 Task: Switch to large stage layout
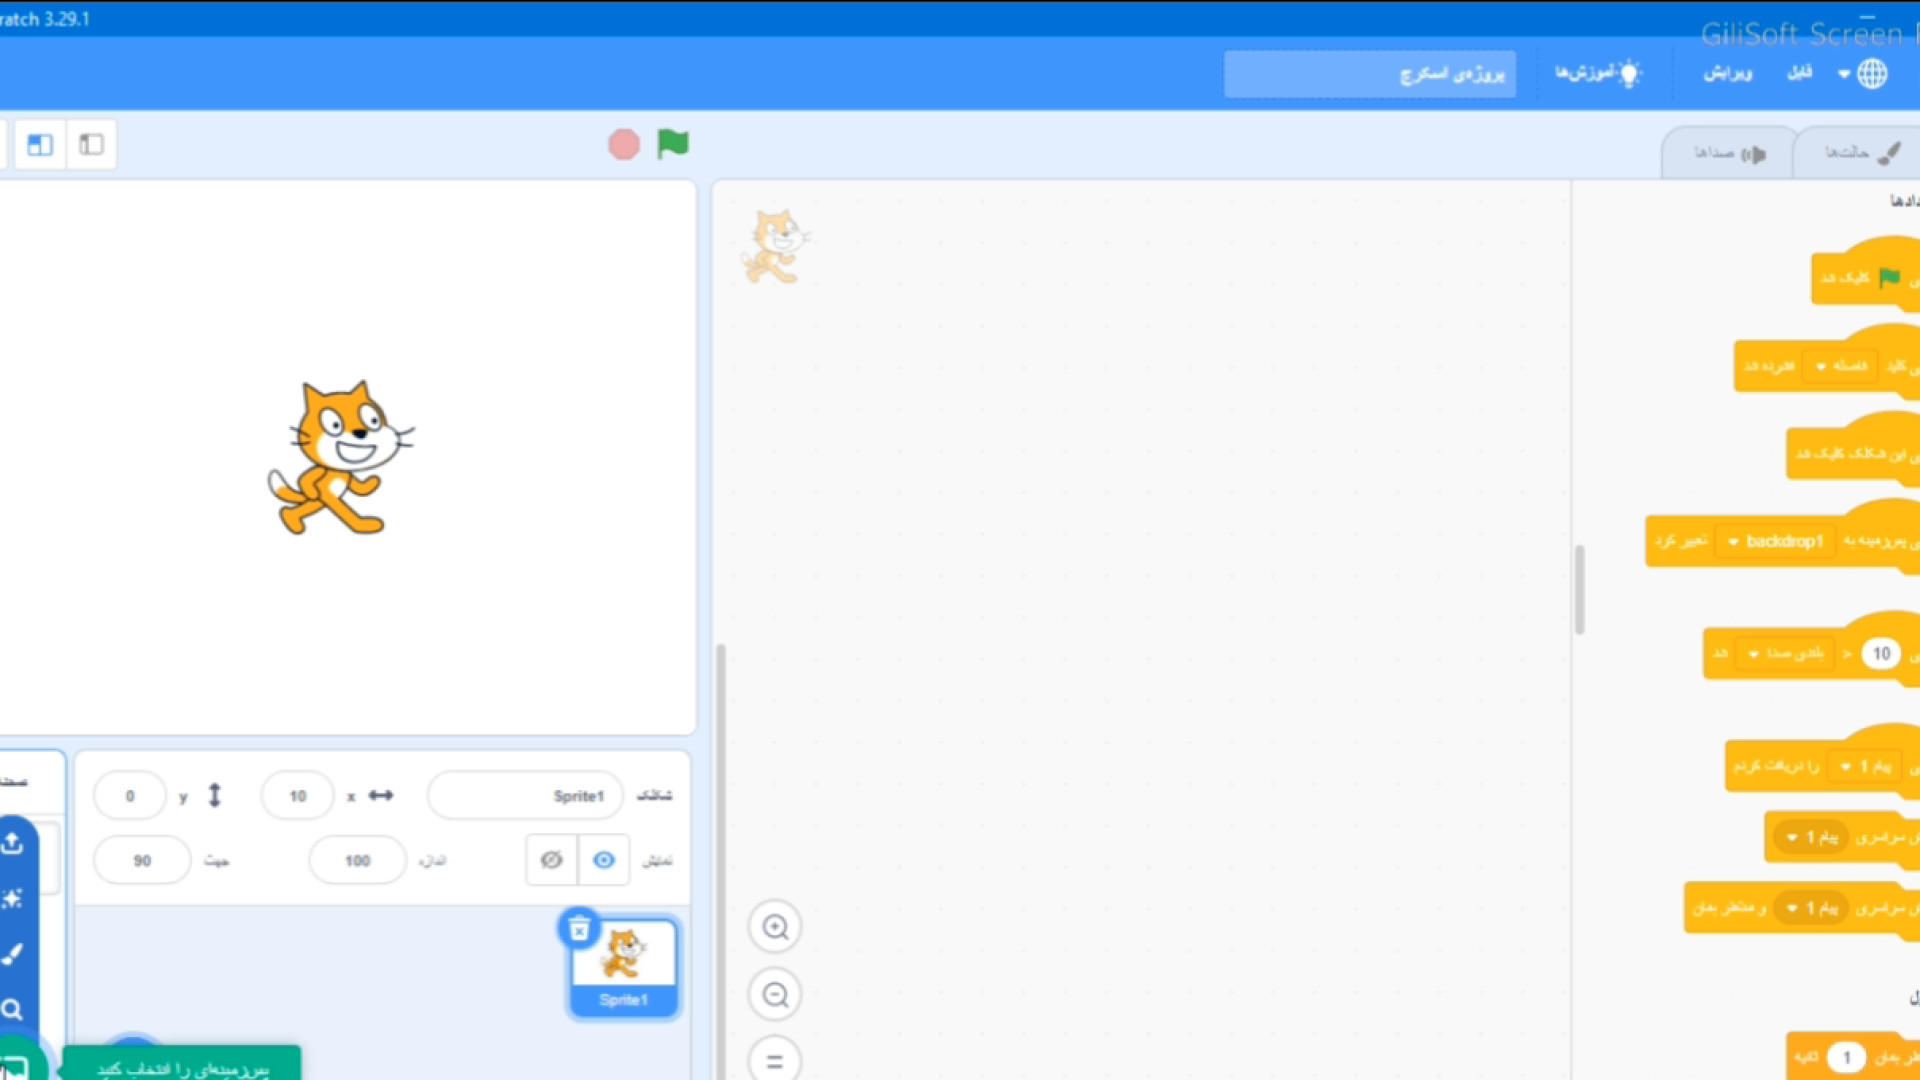40,145
